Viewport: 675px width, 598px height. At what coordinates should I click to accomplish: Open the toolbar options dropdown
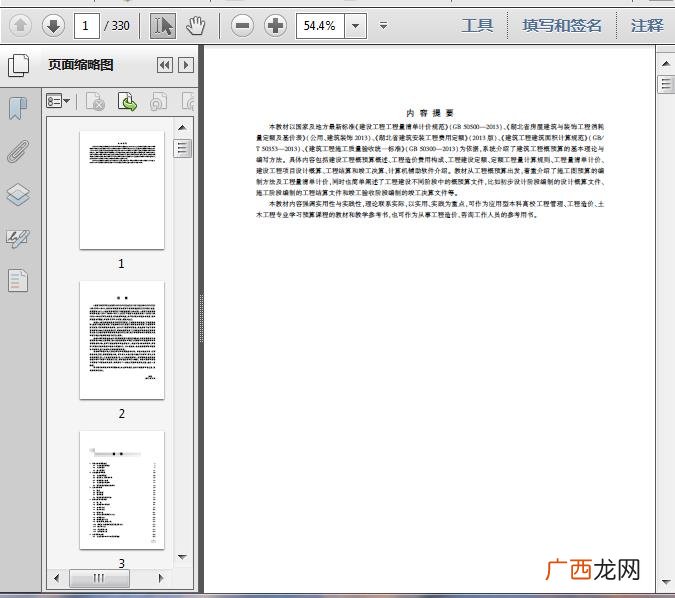pos(383,26)
